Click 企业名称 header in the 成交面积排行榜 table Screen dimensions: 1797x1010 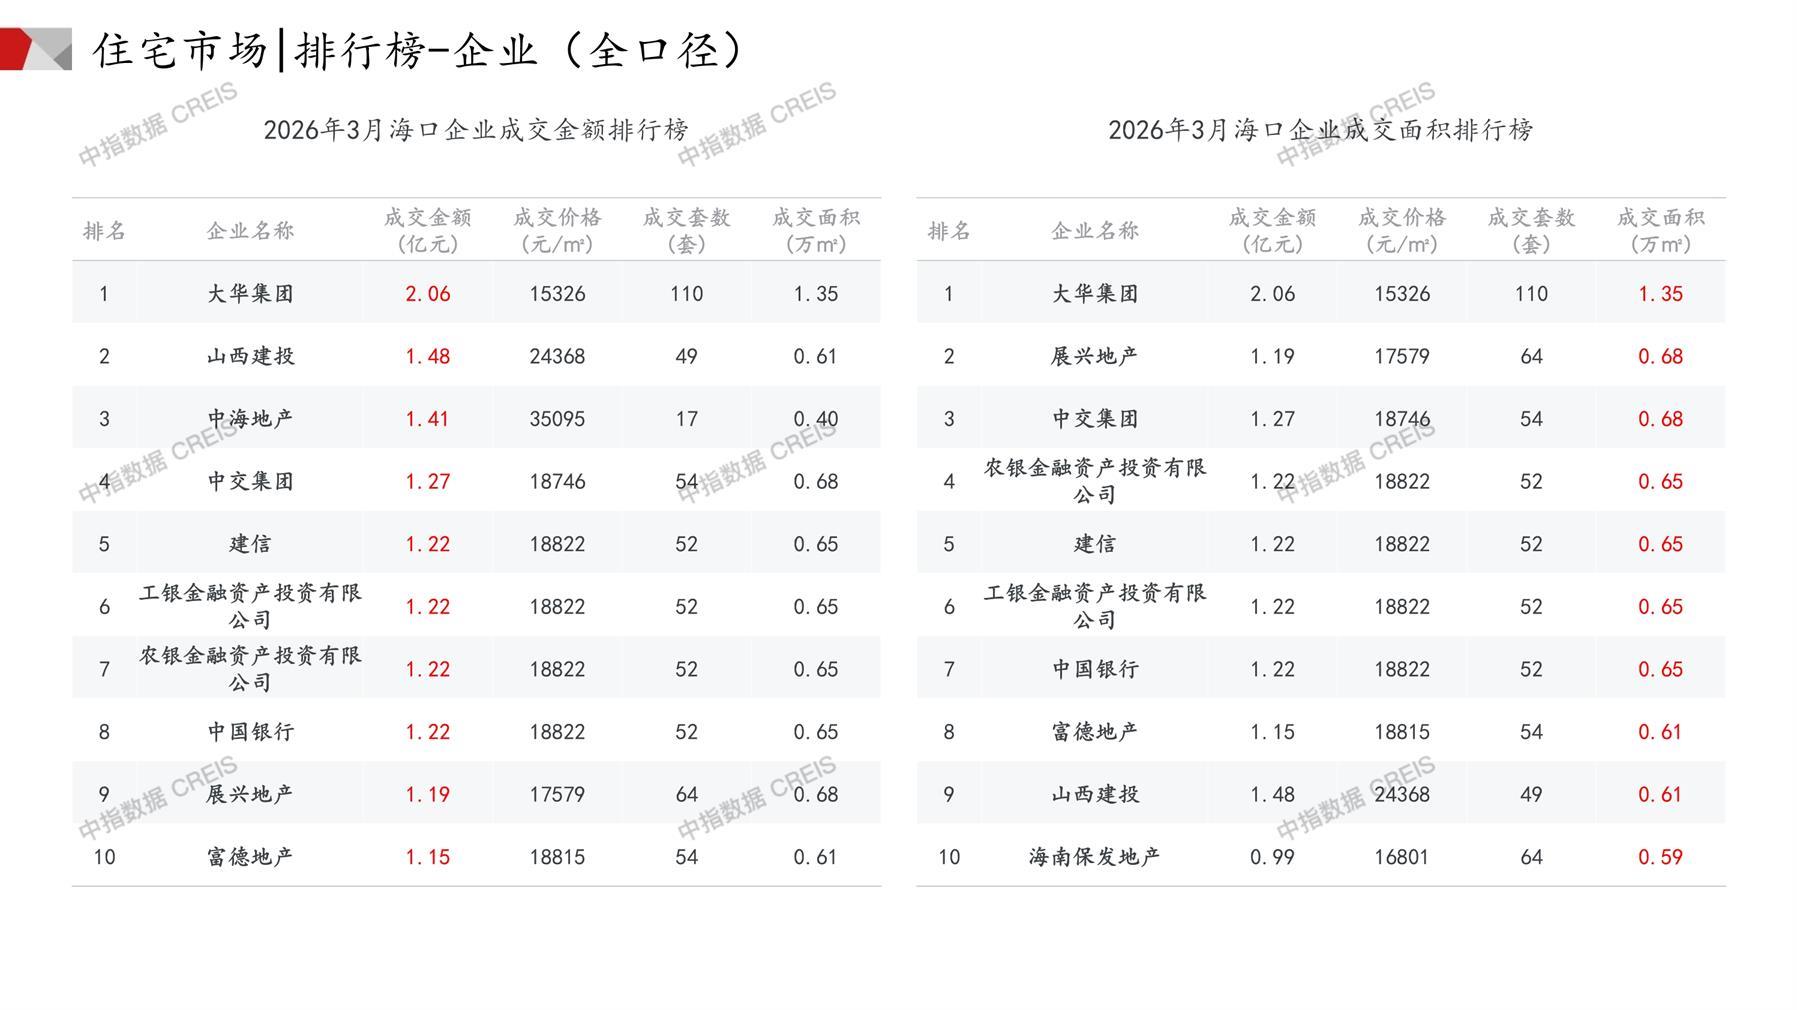pyautogui.click(x=1094, y=231)
